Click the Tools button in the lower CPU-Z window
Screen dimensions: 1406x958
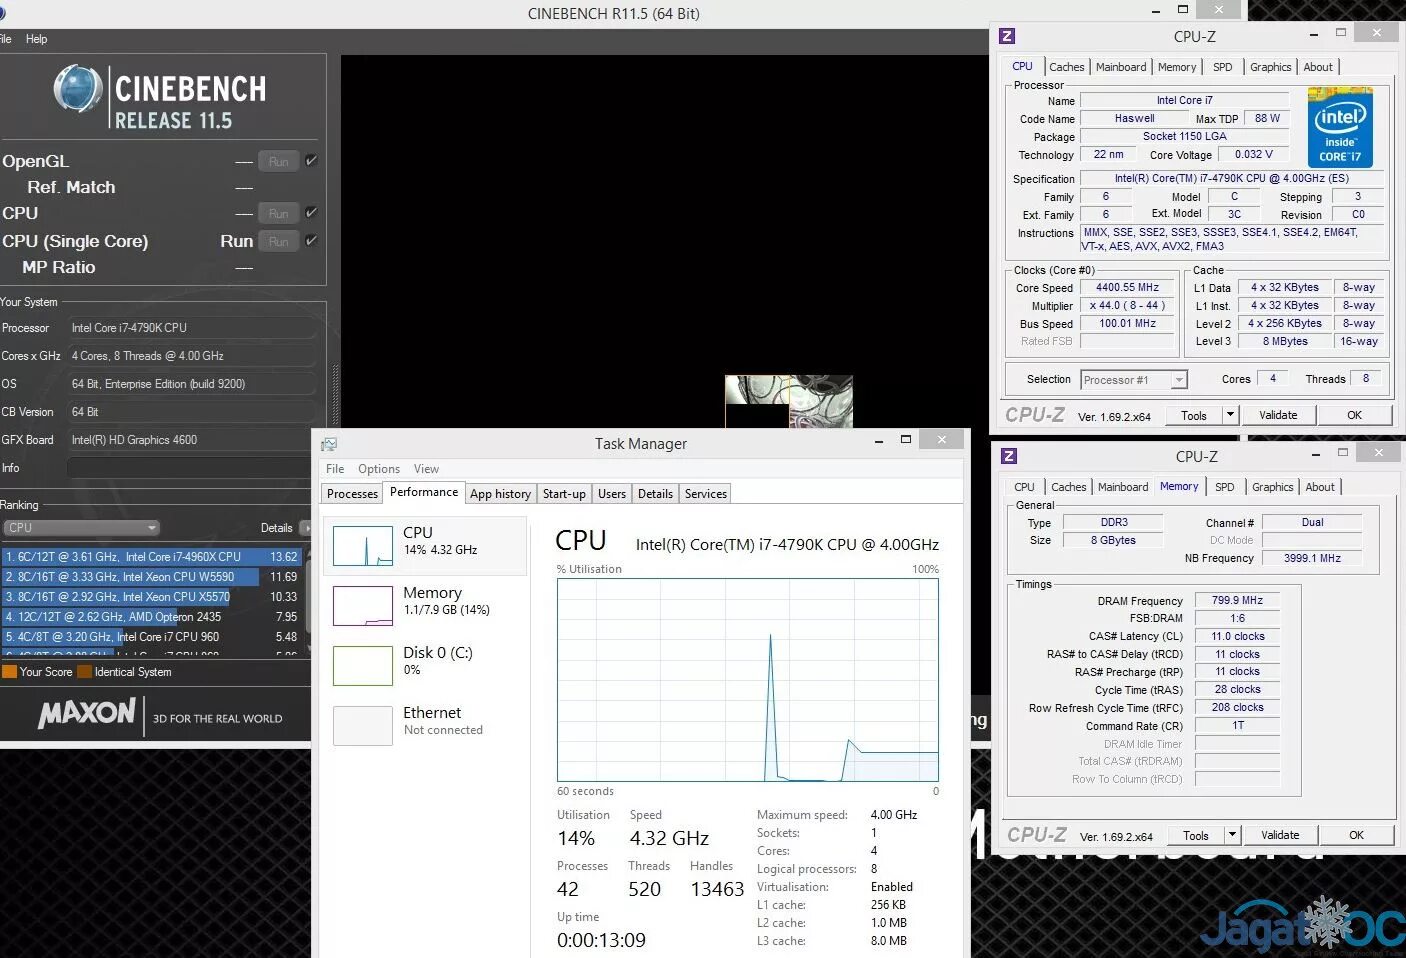pyautogui.click(x=1196, y=835)
